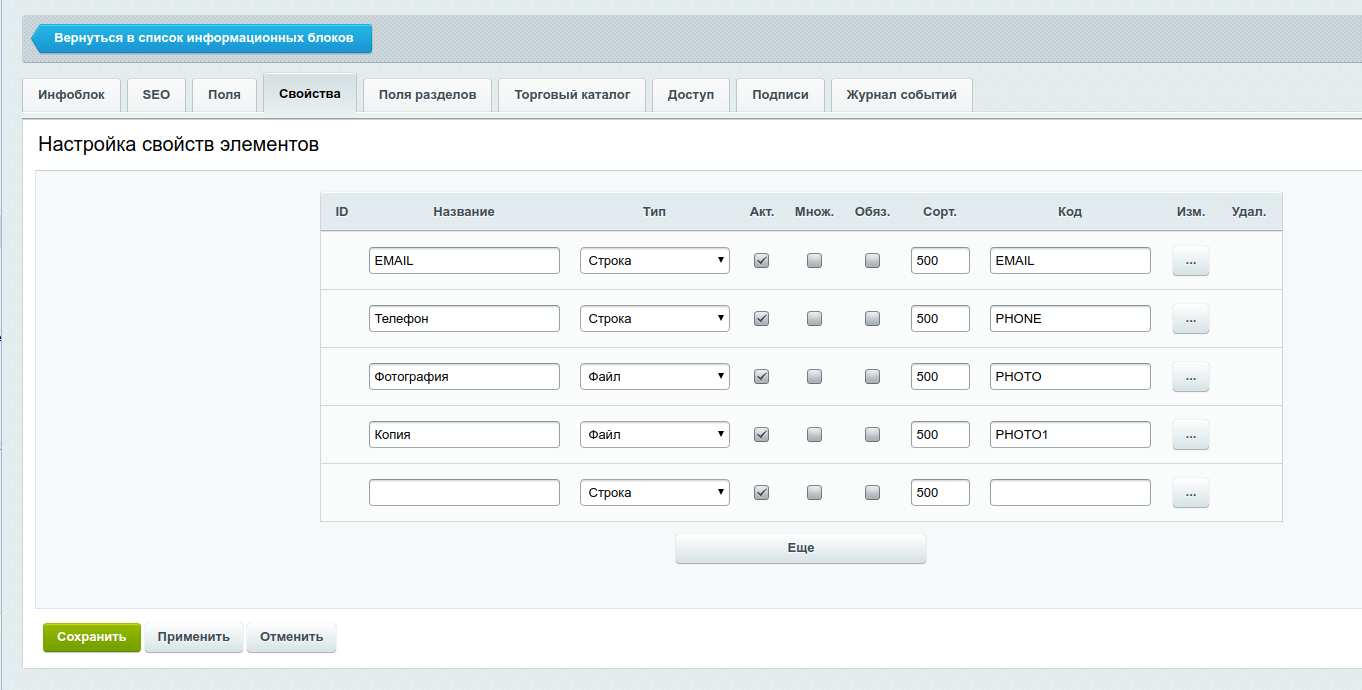Open type dropdown in the empty row
The image size is (1362, 690).
[655, 493]
